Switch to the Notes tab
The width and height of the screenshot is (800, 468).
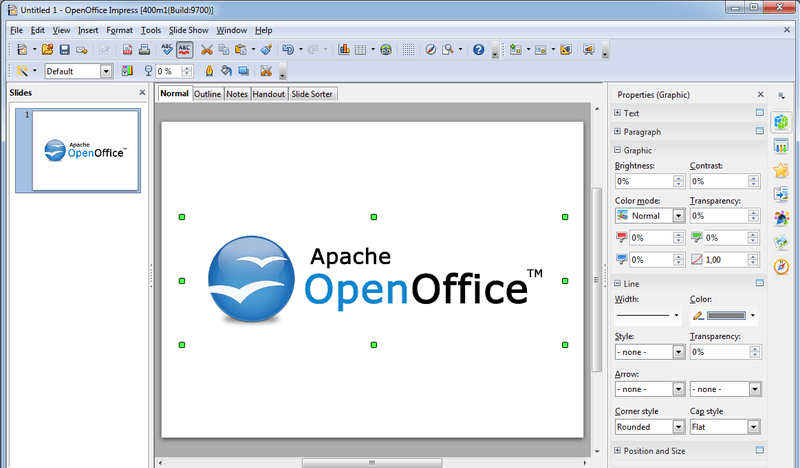point(237,94)
